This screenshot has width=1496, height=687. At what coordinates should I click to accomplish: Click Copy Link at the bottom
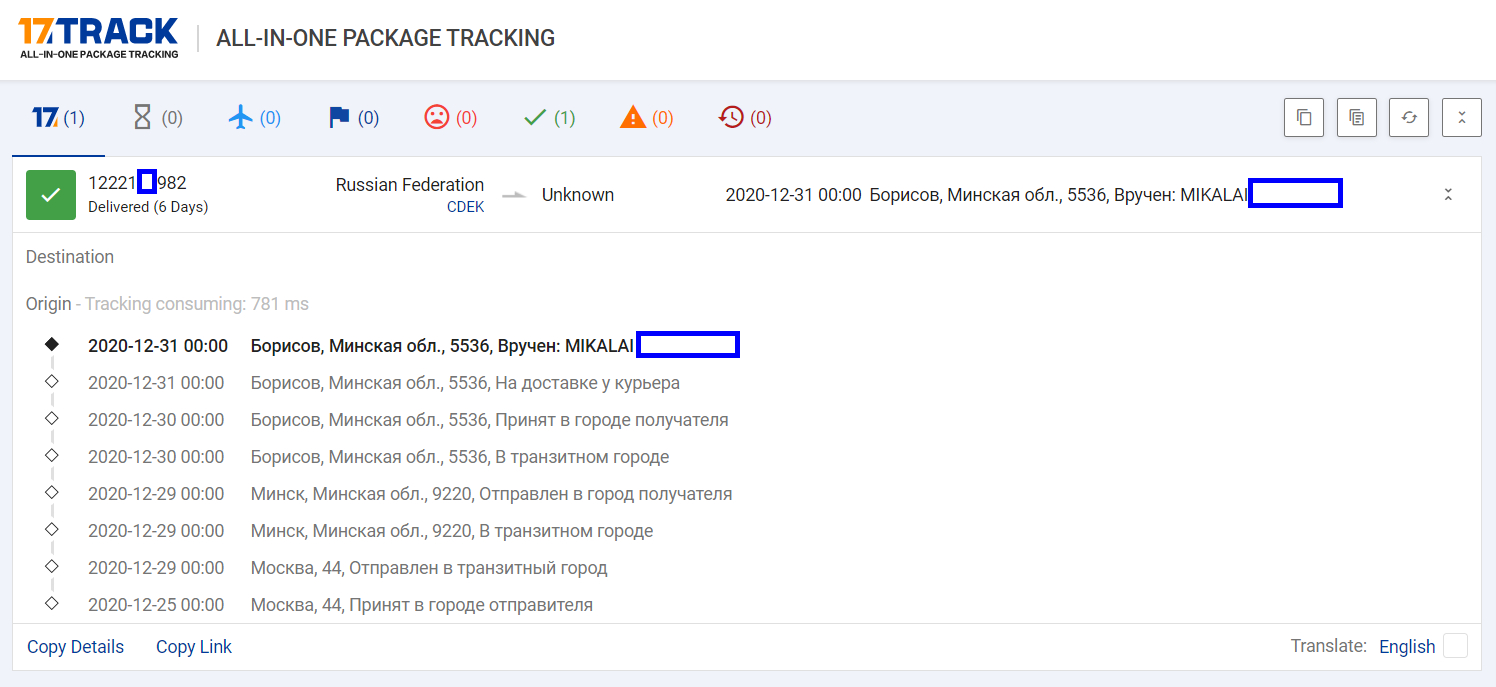(194, 647)
